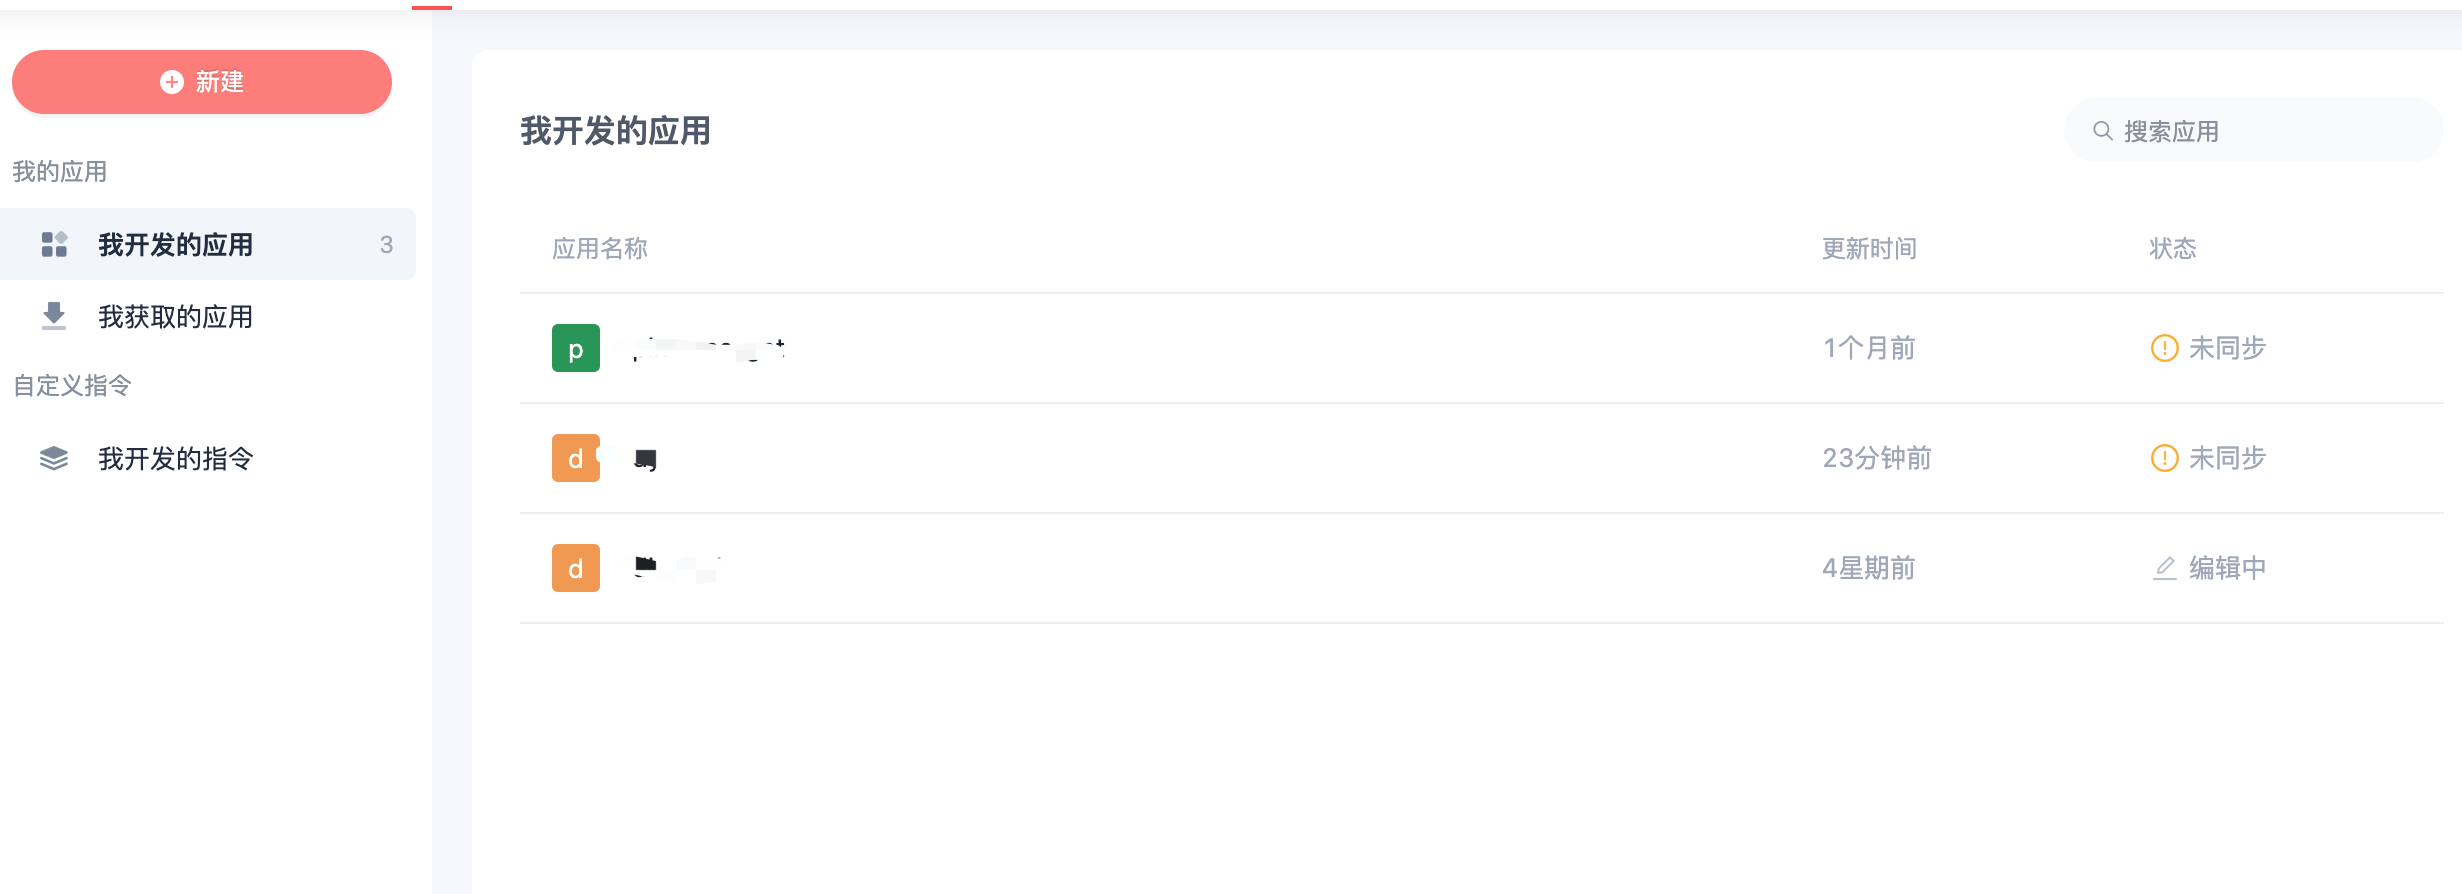Click the 应用名称 column header
This screenshot has width=2462, height=894.
(x=600, y=248)
